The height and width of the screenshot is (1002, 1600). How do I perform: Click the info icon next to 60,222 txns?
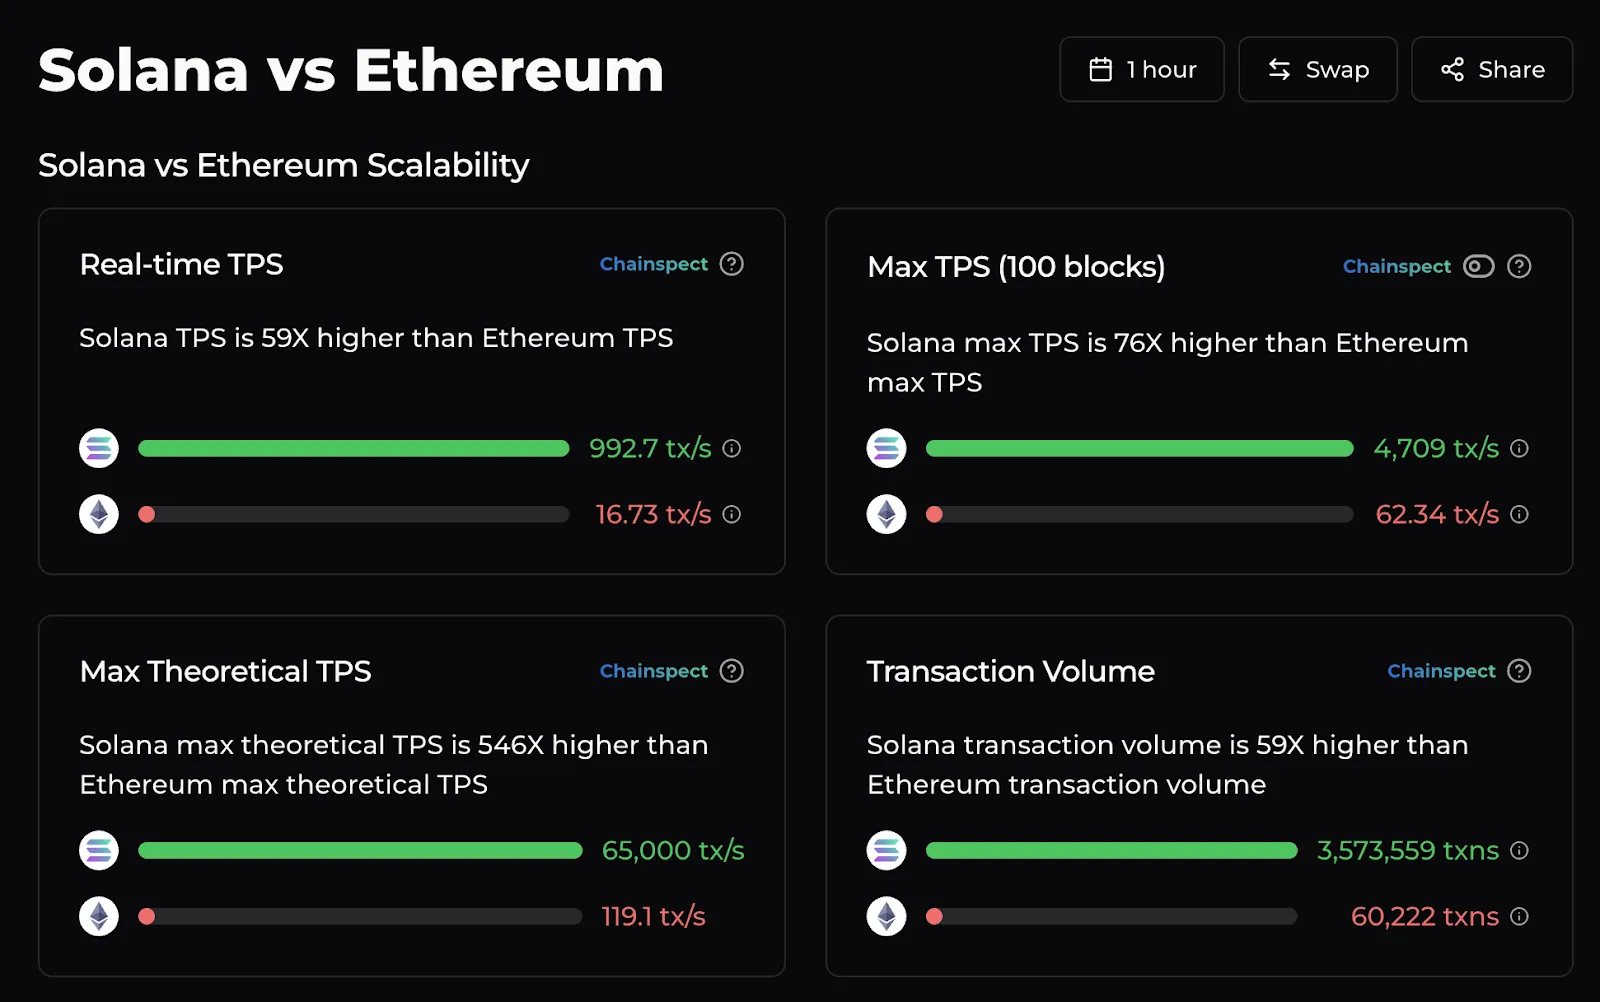(x=1518, y=916)
